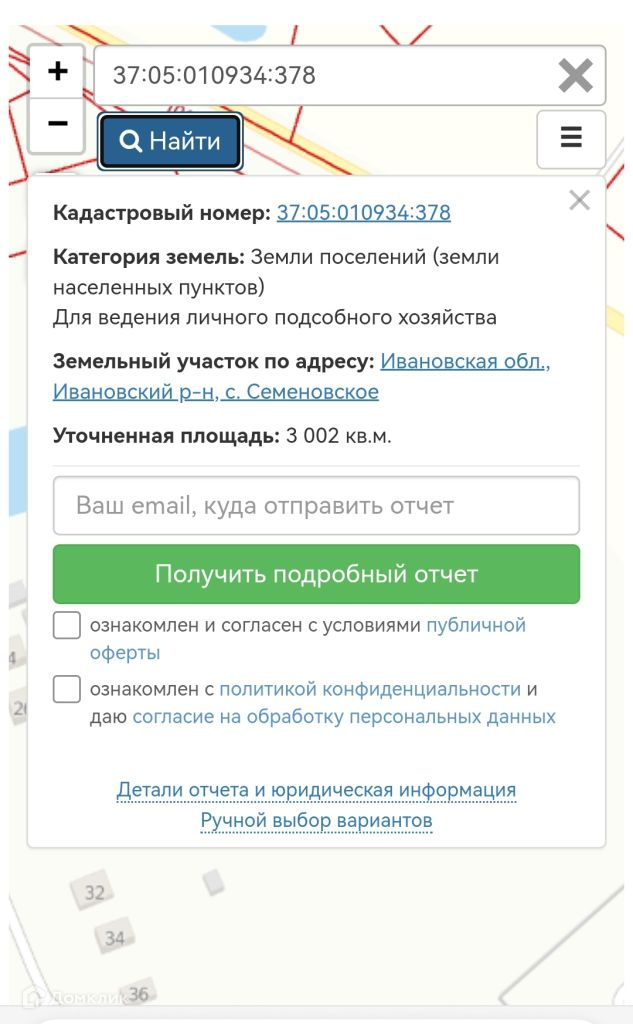This screenshot has width=633, height=1024.
Task: Check the публичной оферты agreement checkbox
Action: [67, 626]
